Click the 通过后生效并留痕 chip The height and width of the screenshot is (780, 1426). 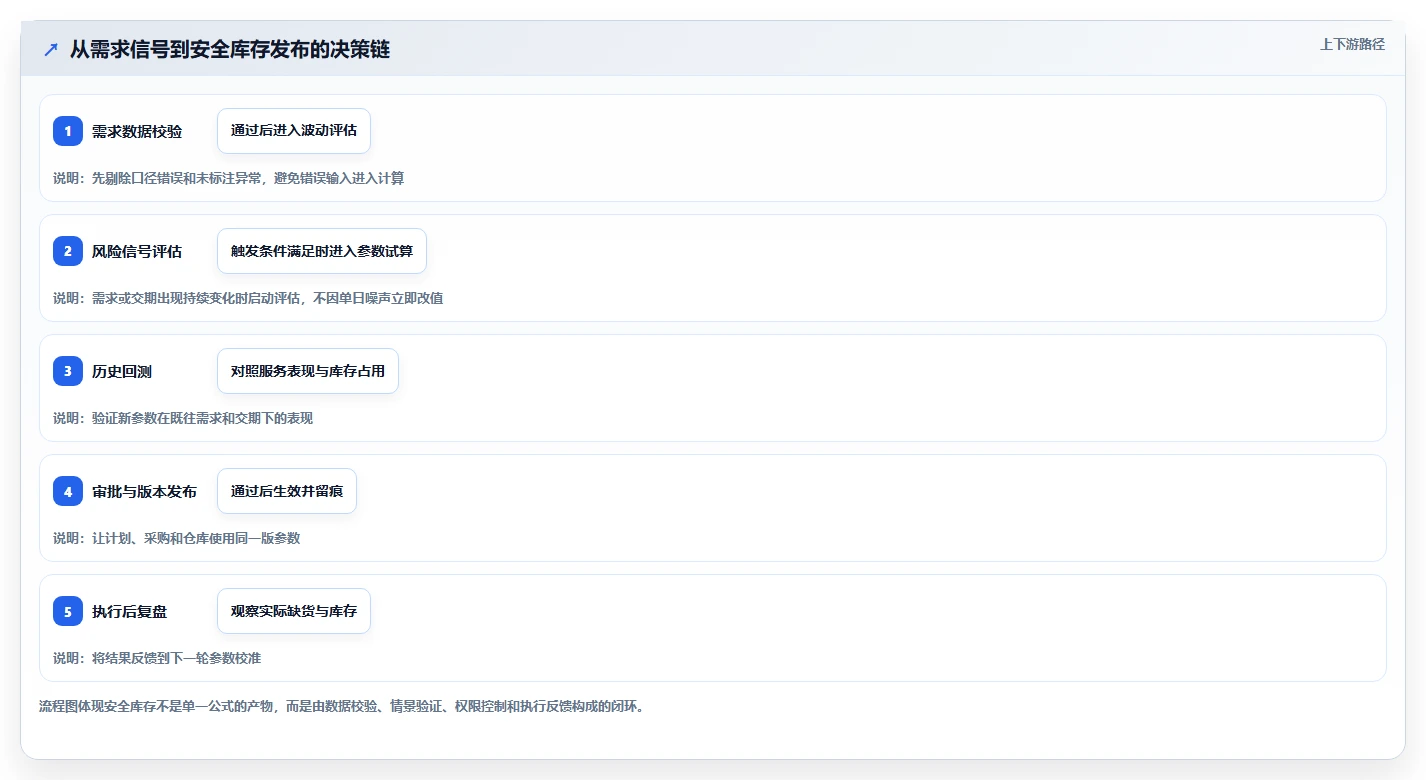click(x=287, y=491)
